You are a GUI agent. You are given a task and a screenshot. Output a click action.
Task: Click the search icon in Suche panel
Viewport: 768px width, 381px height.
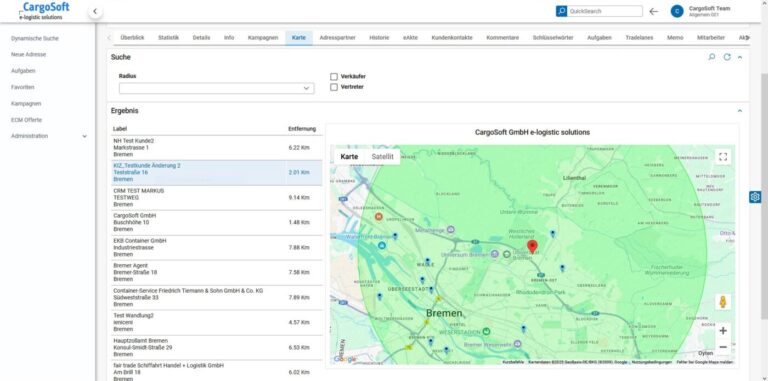click(712, 57)
